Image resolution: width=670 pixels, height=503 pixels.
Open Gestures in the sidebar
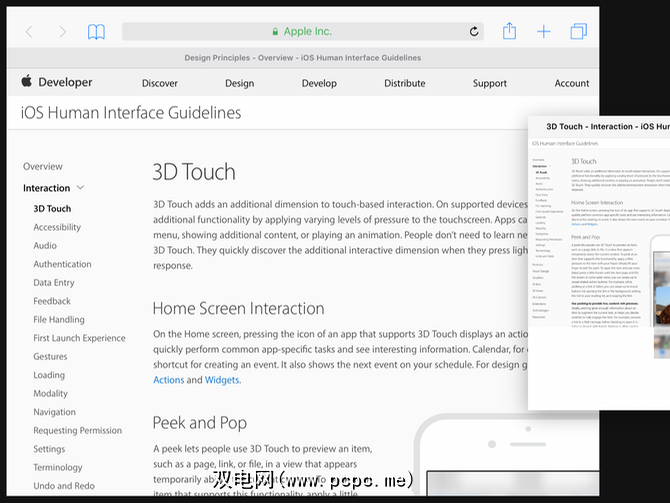(50, 356)
